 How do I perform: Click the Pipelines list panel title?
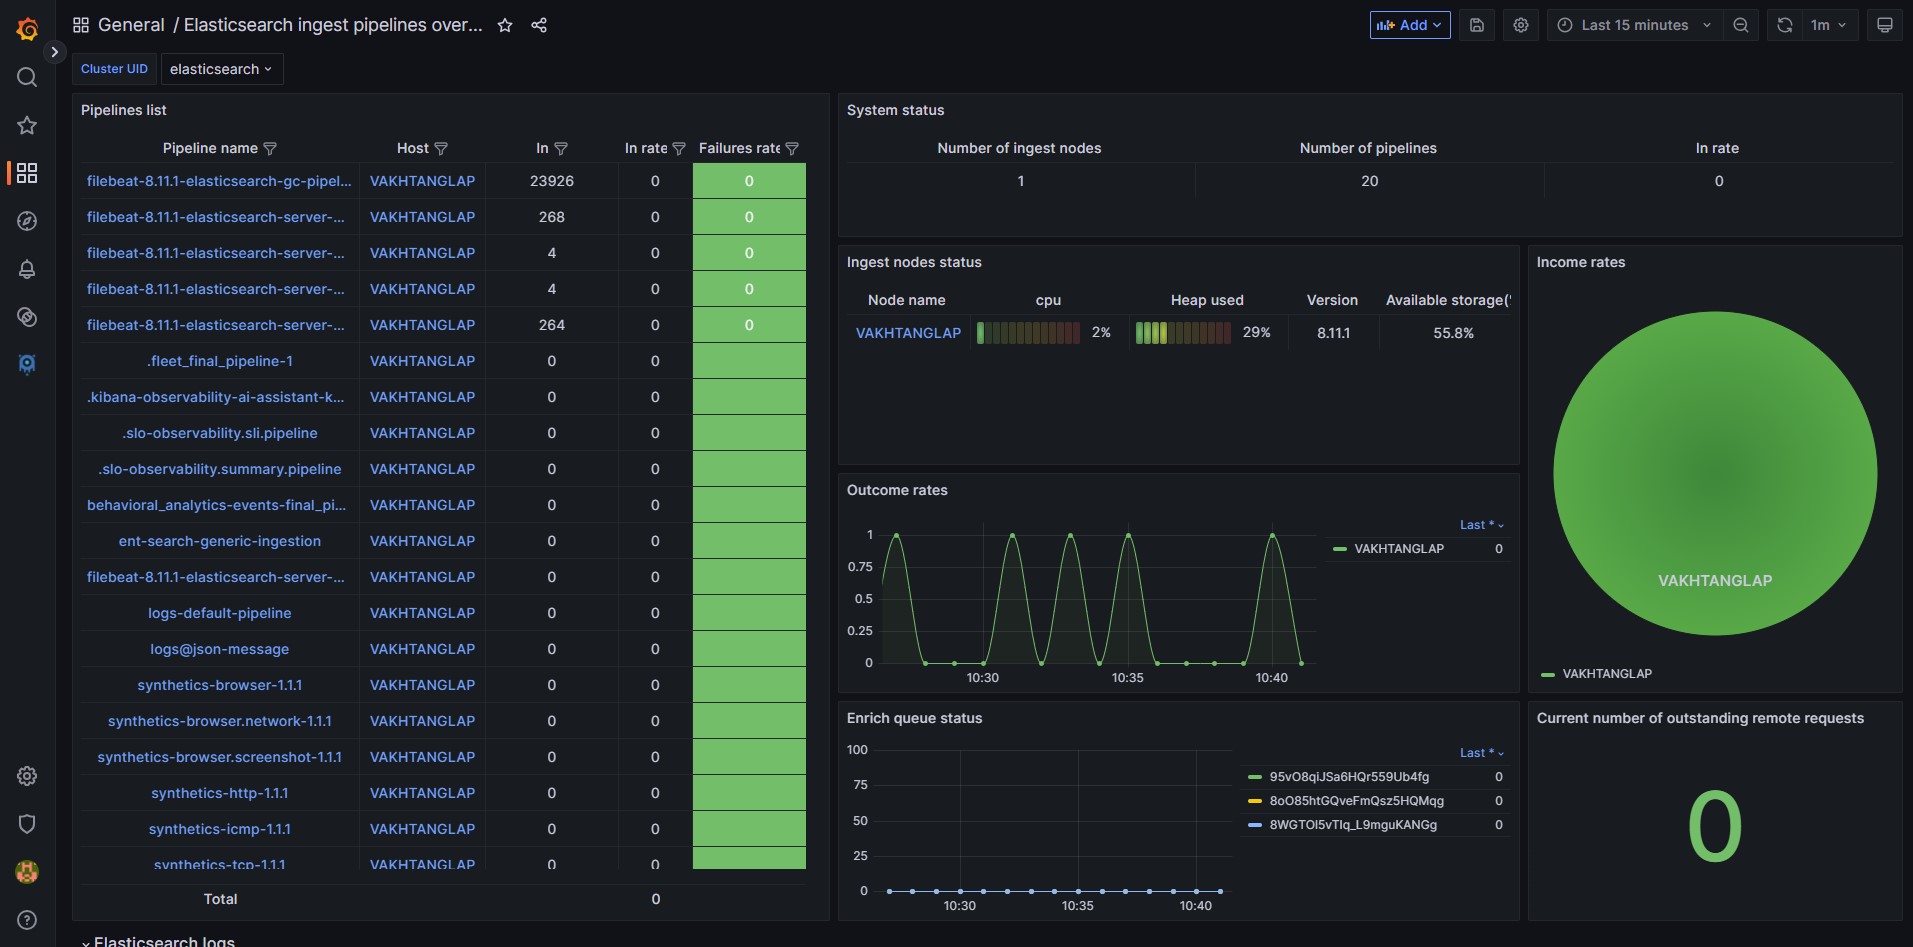pyautogui.click(x=124, y=110)
